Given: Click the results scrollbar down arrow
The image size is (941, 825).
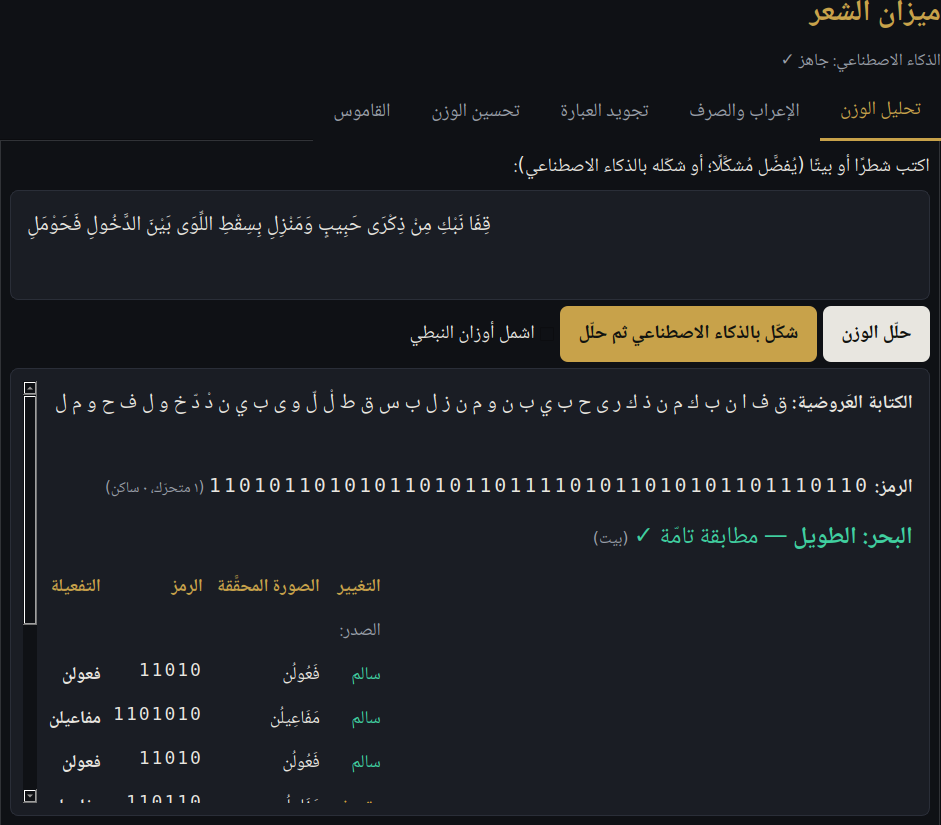Looking at the screenshot, I should [30, 796].
